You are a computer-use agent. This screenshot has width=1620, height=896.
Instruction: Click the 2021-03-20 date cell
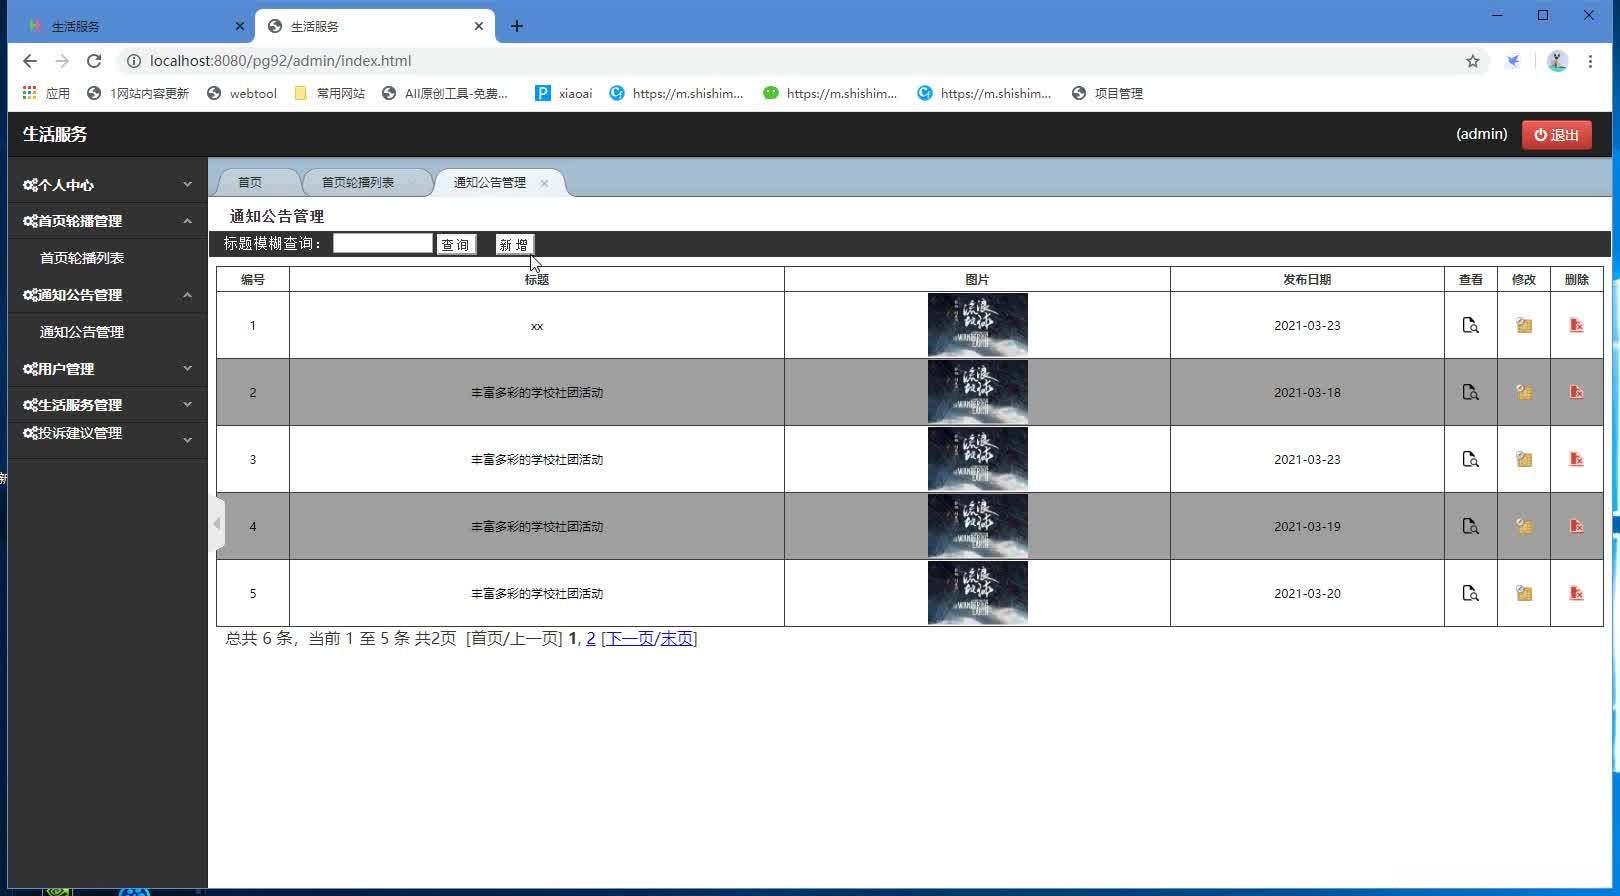click(x=1307, y=593)
